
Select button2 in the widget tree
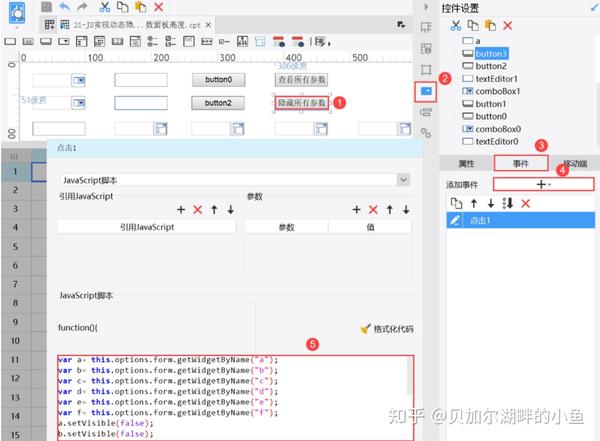pos(491,66)
